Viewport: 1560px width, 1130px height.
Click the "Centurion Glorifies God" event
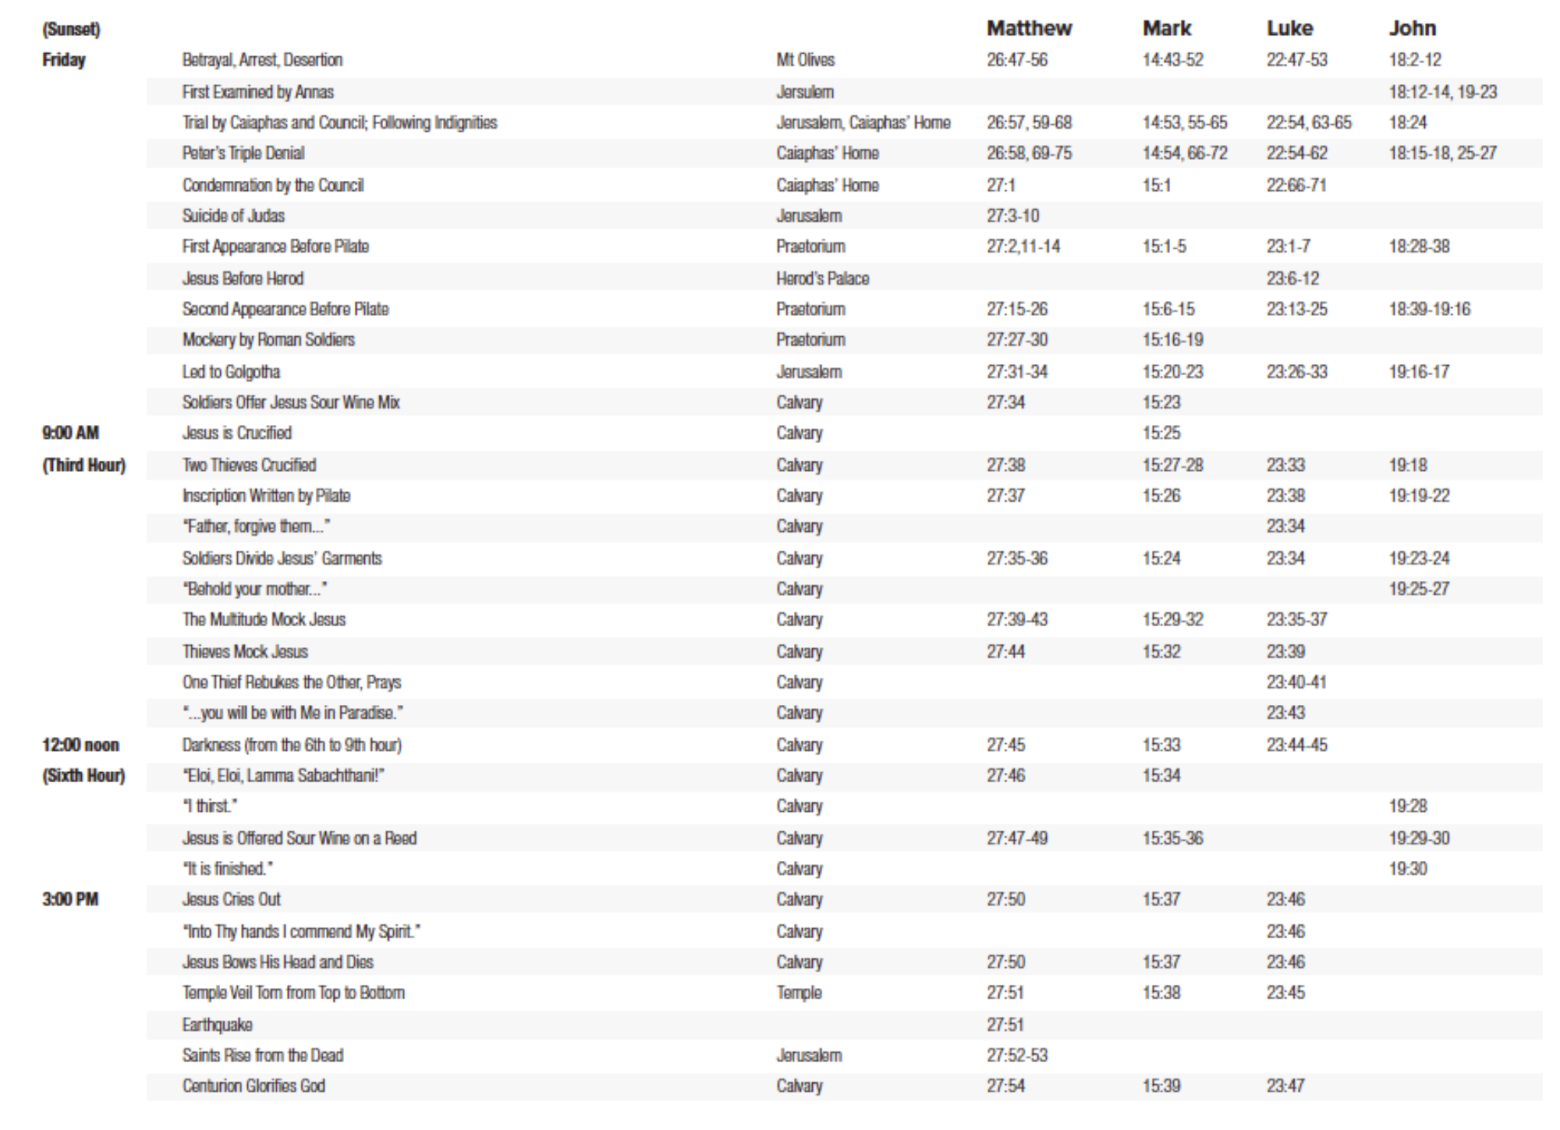253,1086
